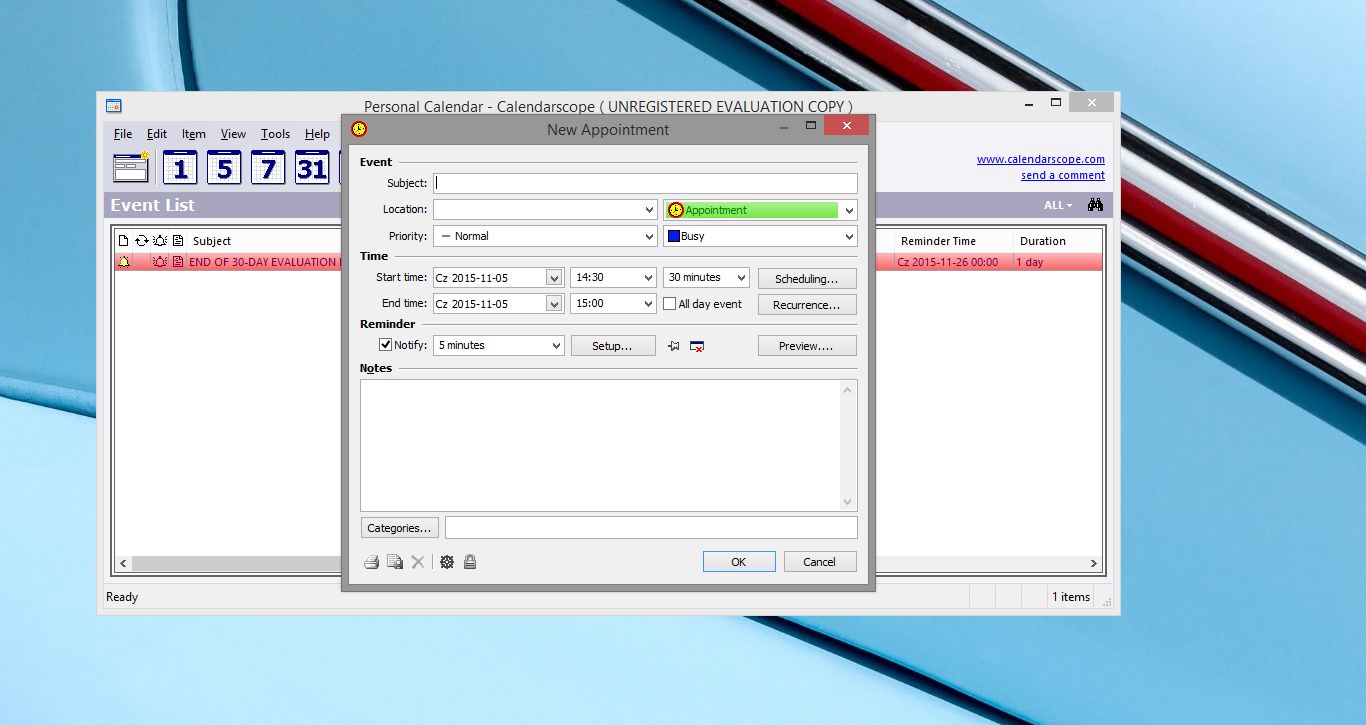Click the Scheduling... button
The height and width of the screenshot is (725, 1366).
coord(807,279)
